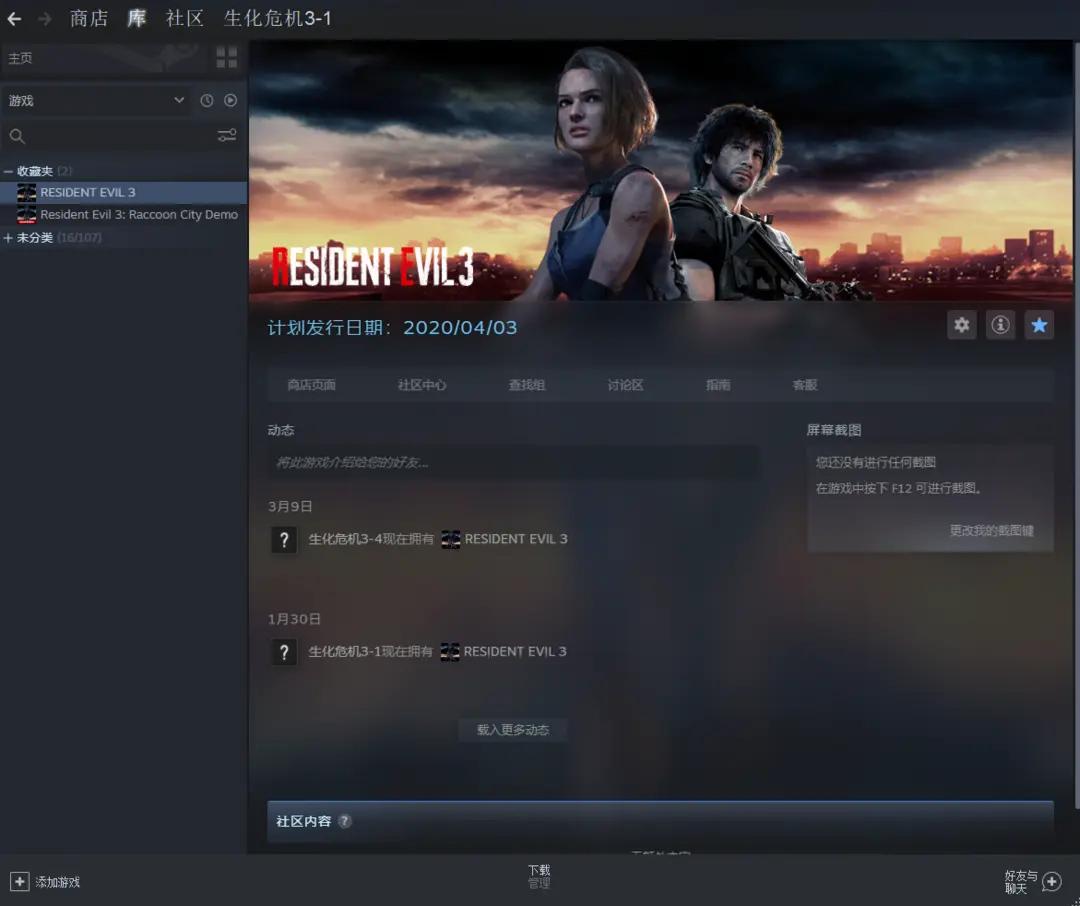Expand the 未分类 category
Image resolution: width=1080 pixels, height=906 pixels.
8,238
